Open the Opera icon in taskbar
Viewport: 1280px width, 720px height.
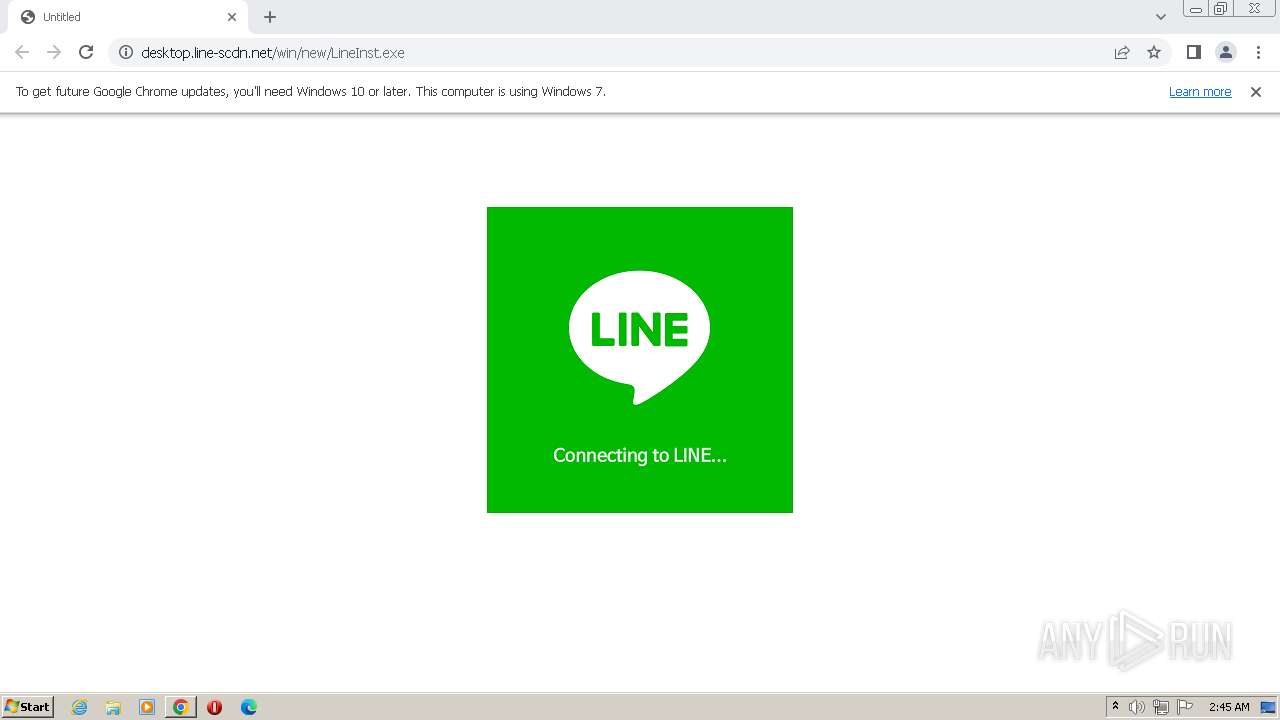pyautogui.click(x=214, y=707)
